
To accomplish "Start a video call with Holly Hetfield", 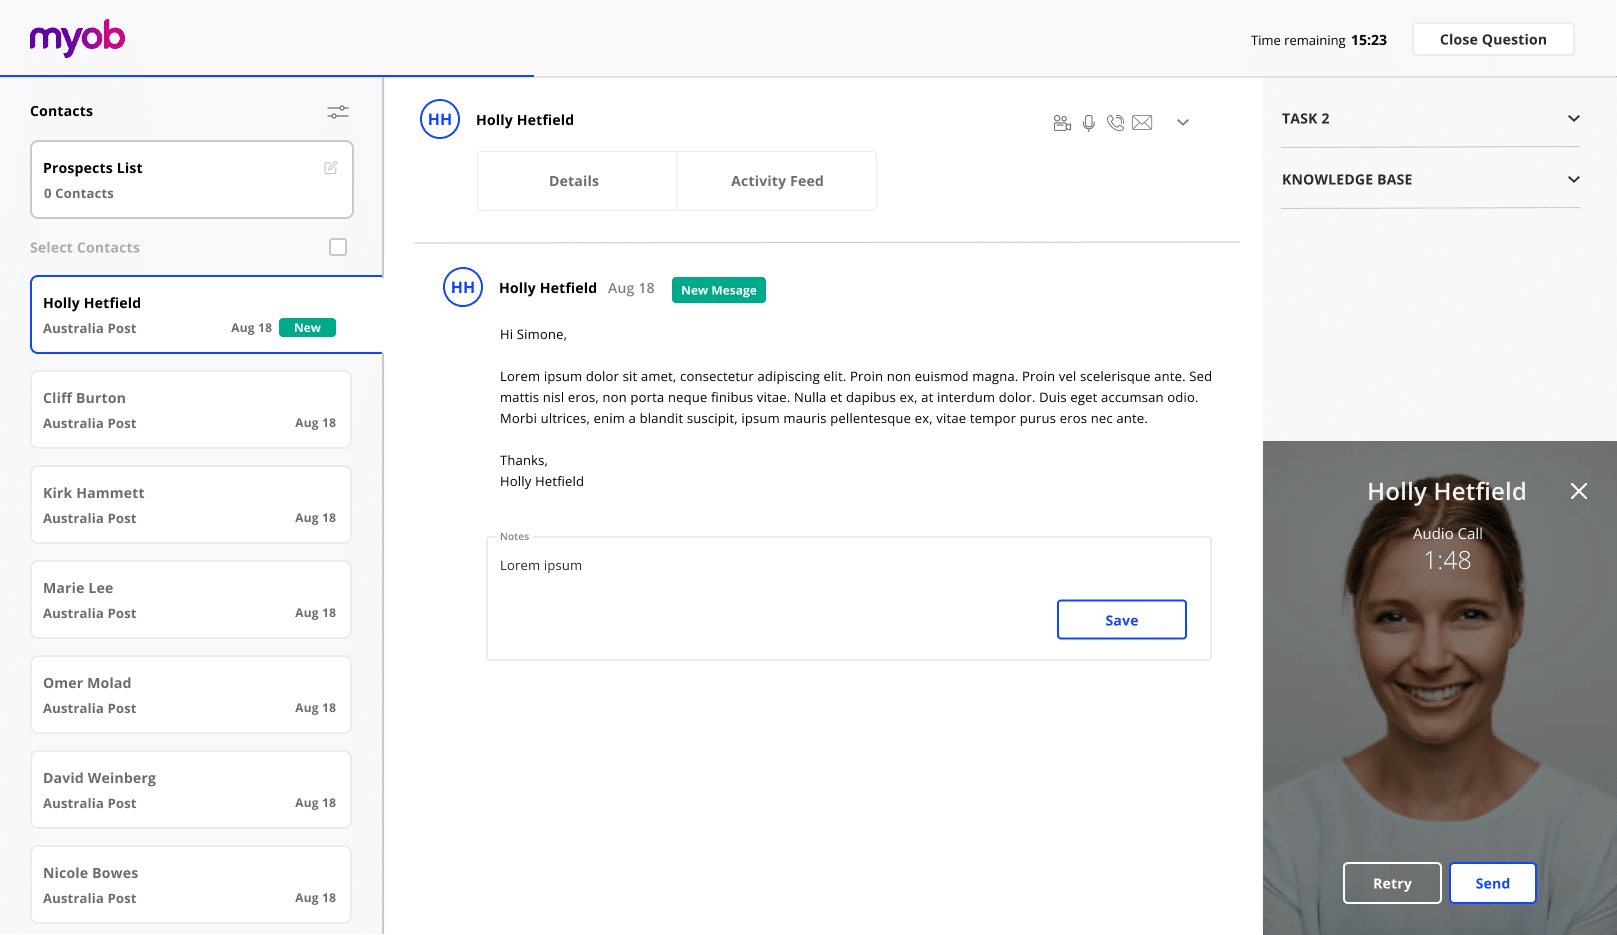I will point(1062,122).
